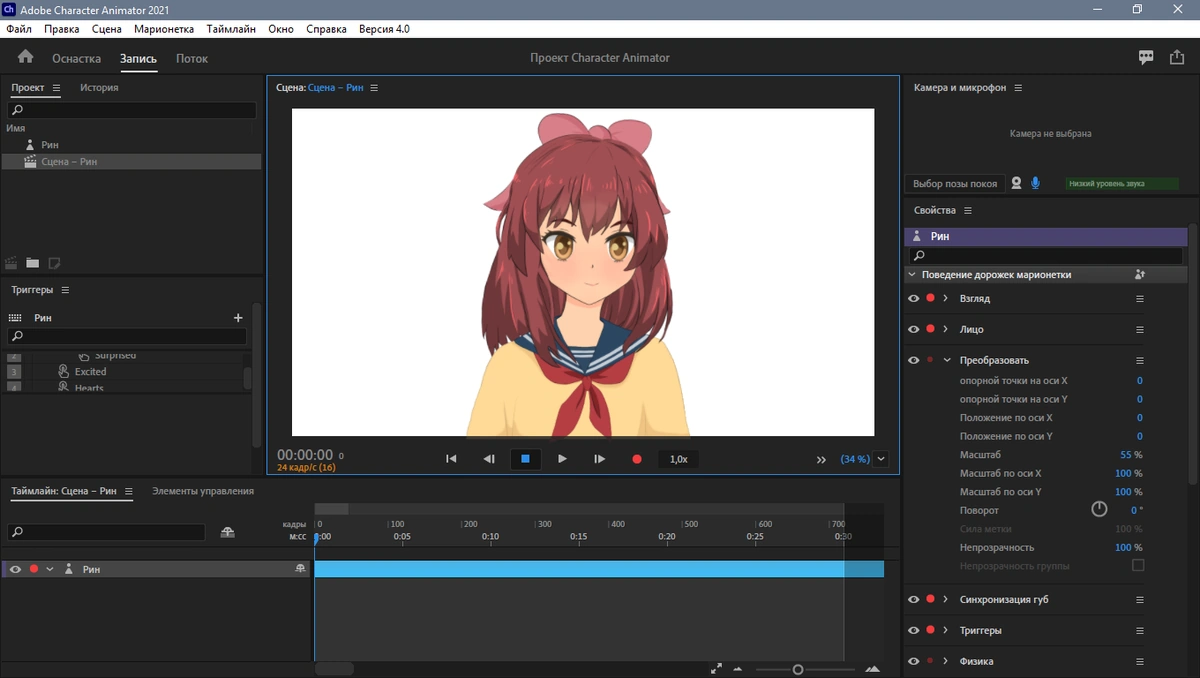Expand the Физика behavior

[946, 661]
